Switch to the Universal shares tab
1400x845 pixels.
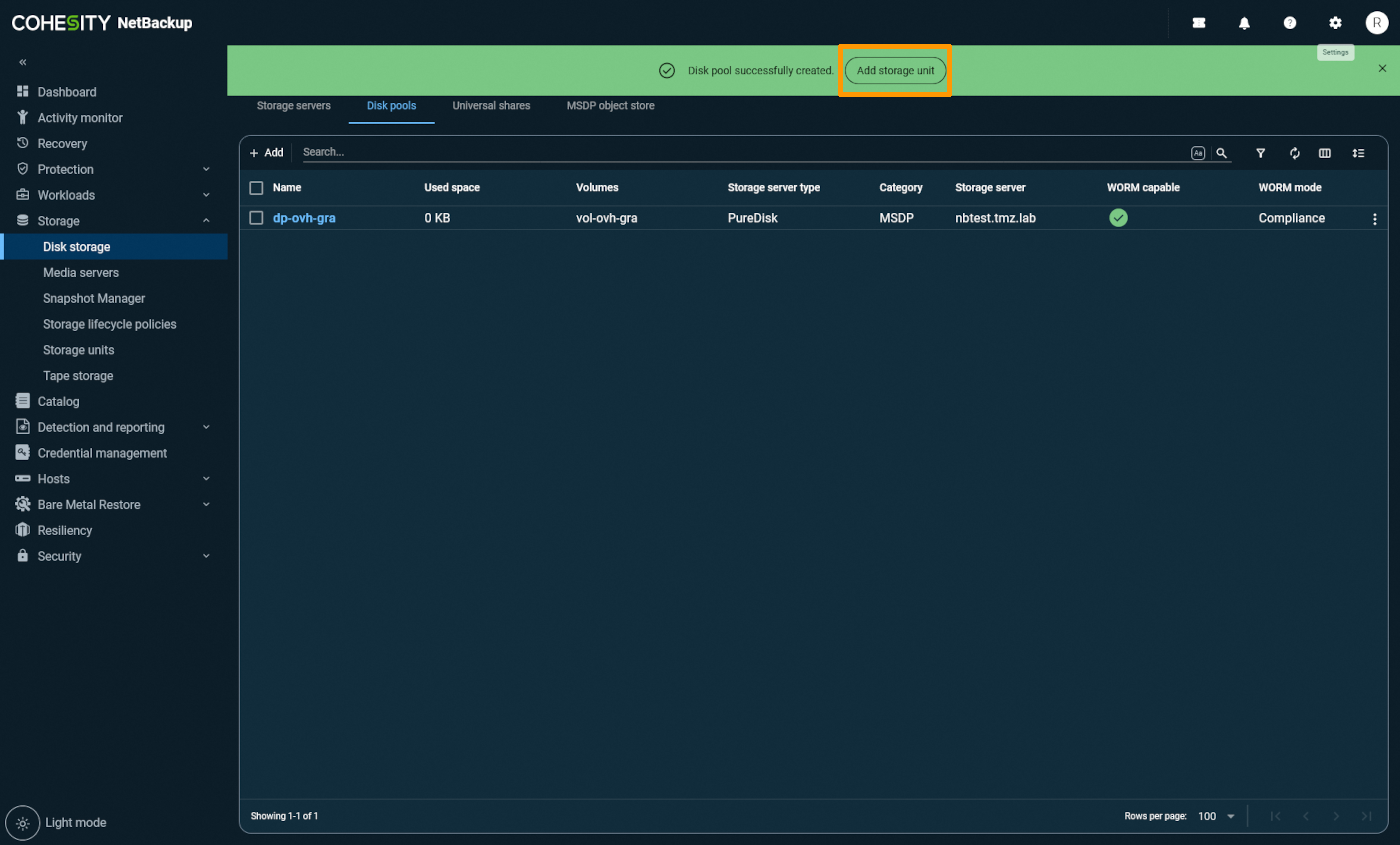point(491,105)
